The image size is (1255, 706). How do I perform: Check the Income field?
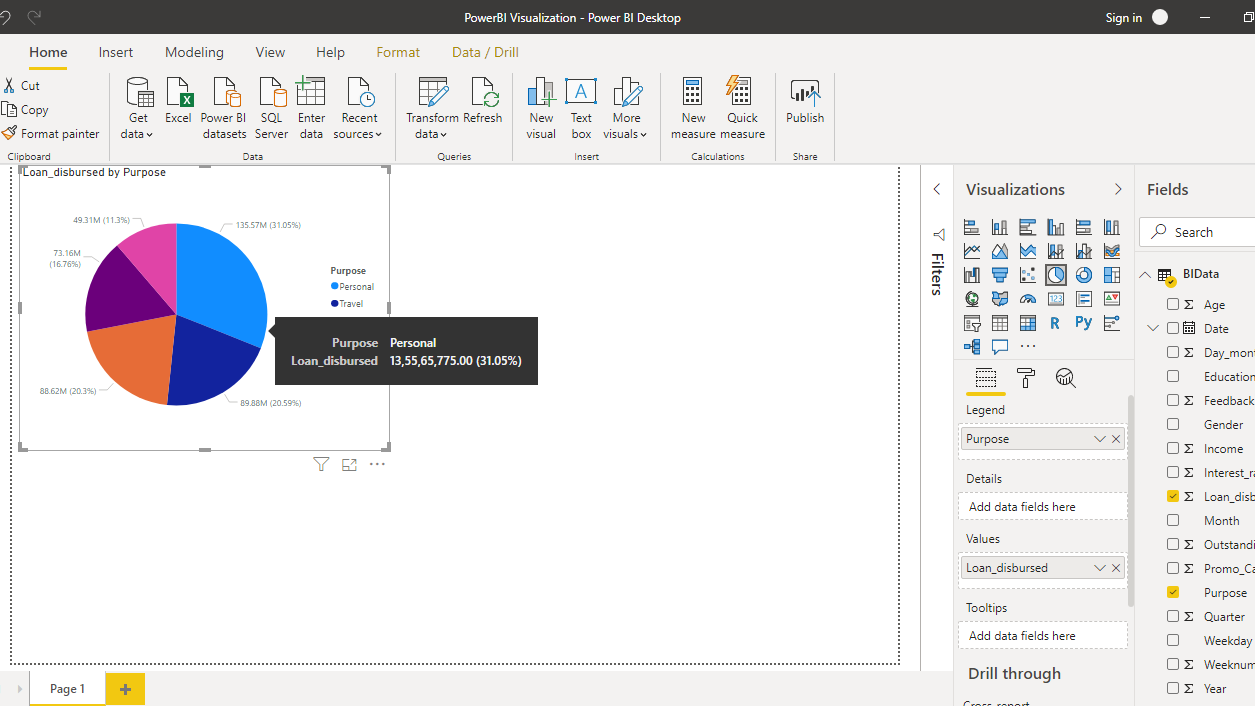click(1173, 448)
